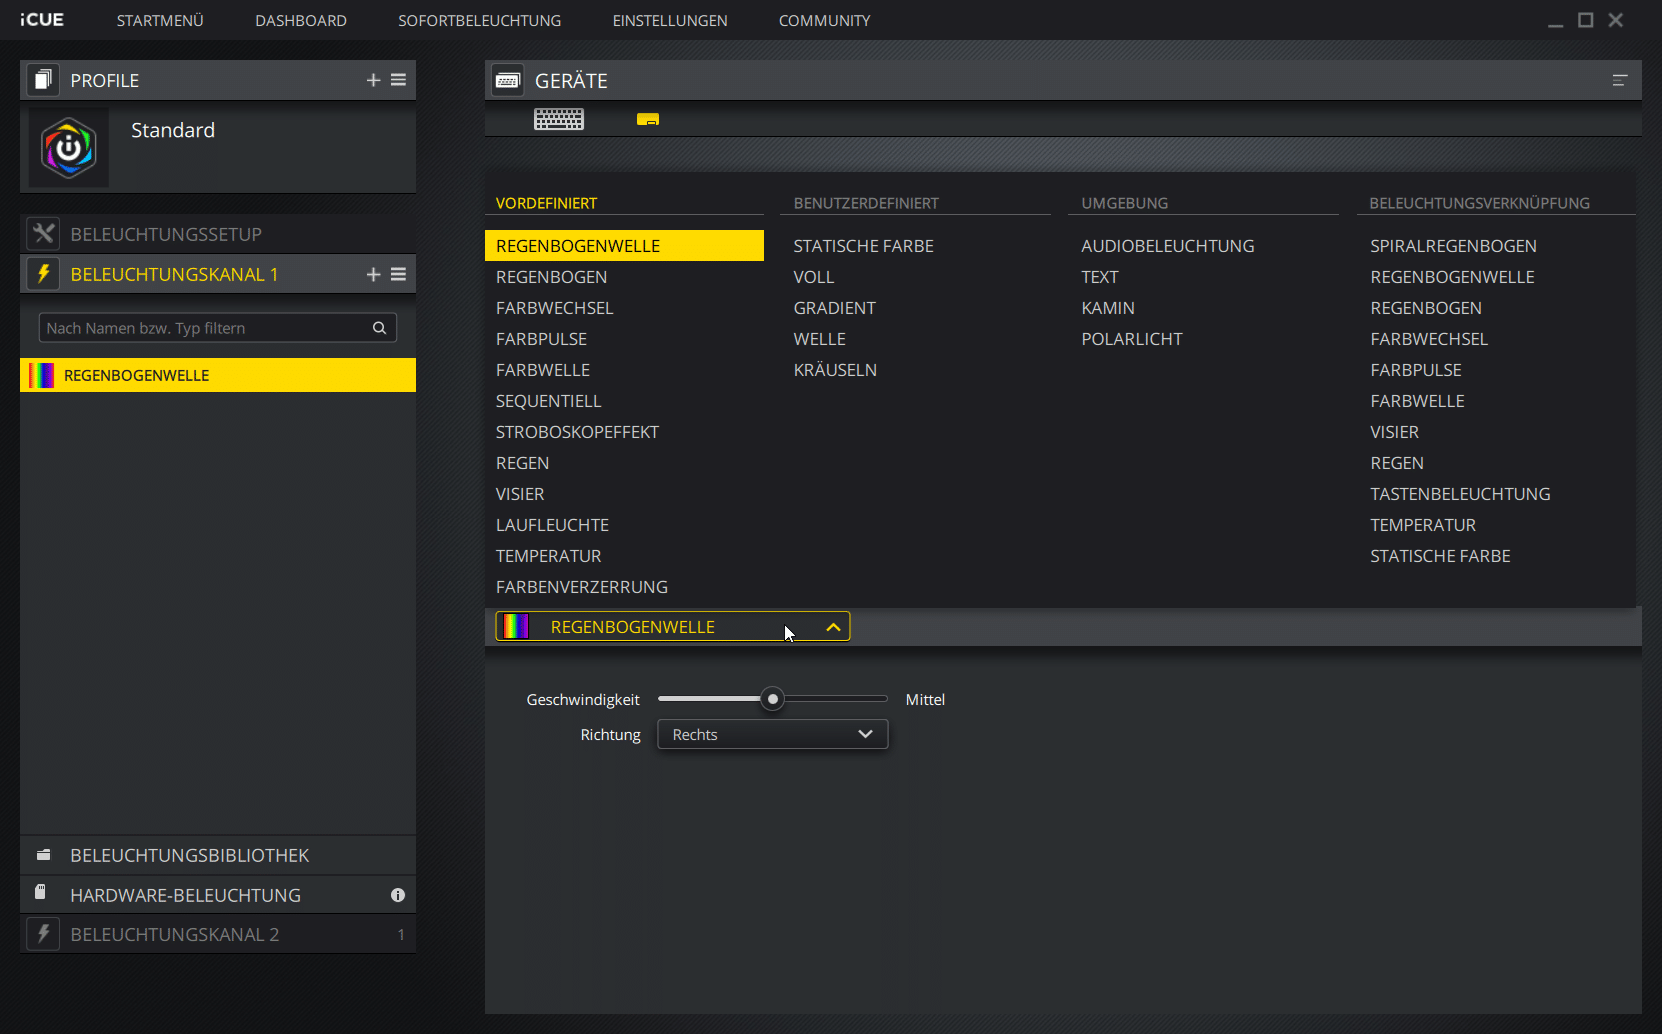Open the Einstellungen menu
1662x1034 pixels.
coord(670,21)
